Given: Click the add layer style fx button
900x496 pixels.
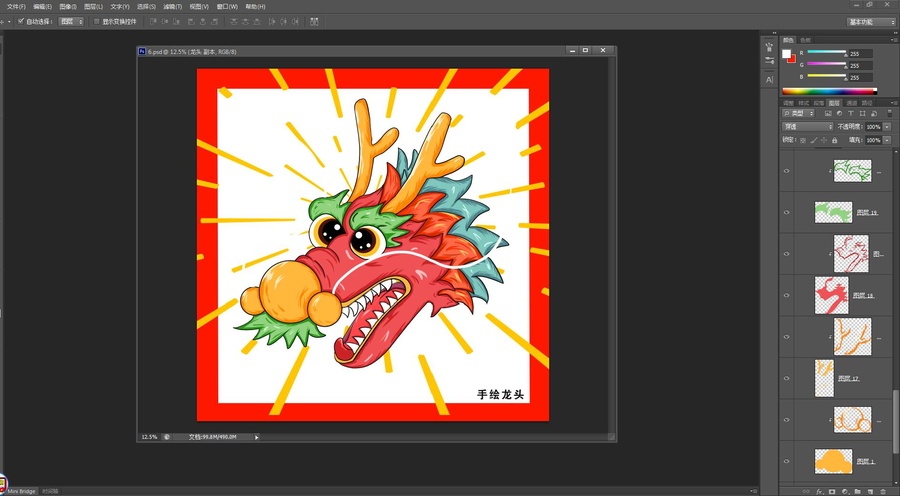Looking at the screenshot, I should click(x=820, y=492).
